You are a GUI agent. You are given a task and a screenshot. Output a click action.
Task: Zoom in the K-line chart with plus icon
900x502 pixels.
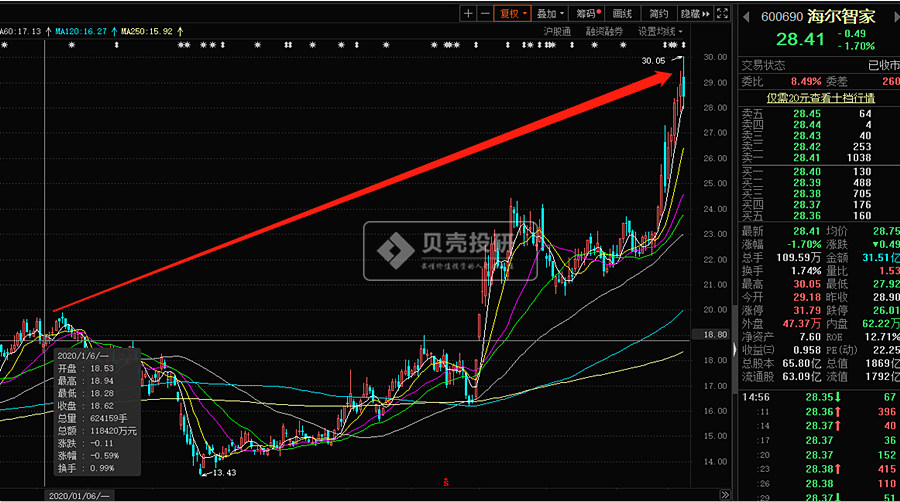point(468,13)
